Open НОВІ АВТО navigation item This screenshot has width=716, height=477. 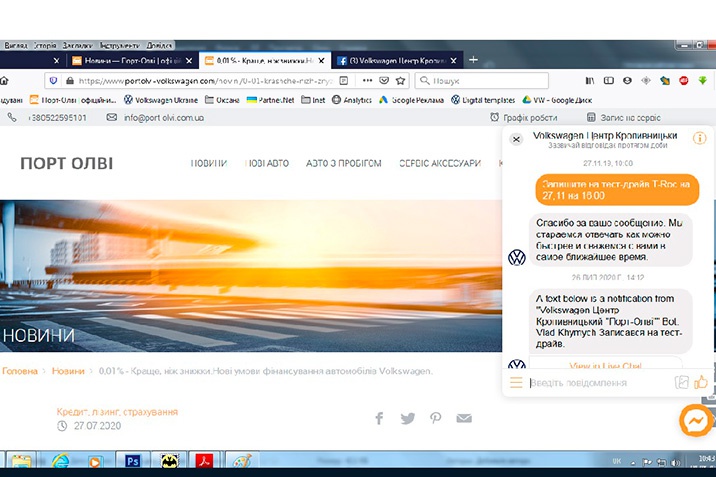point(267,163)
